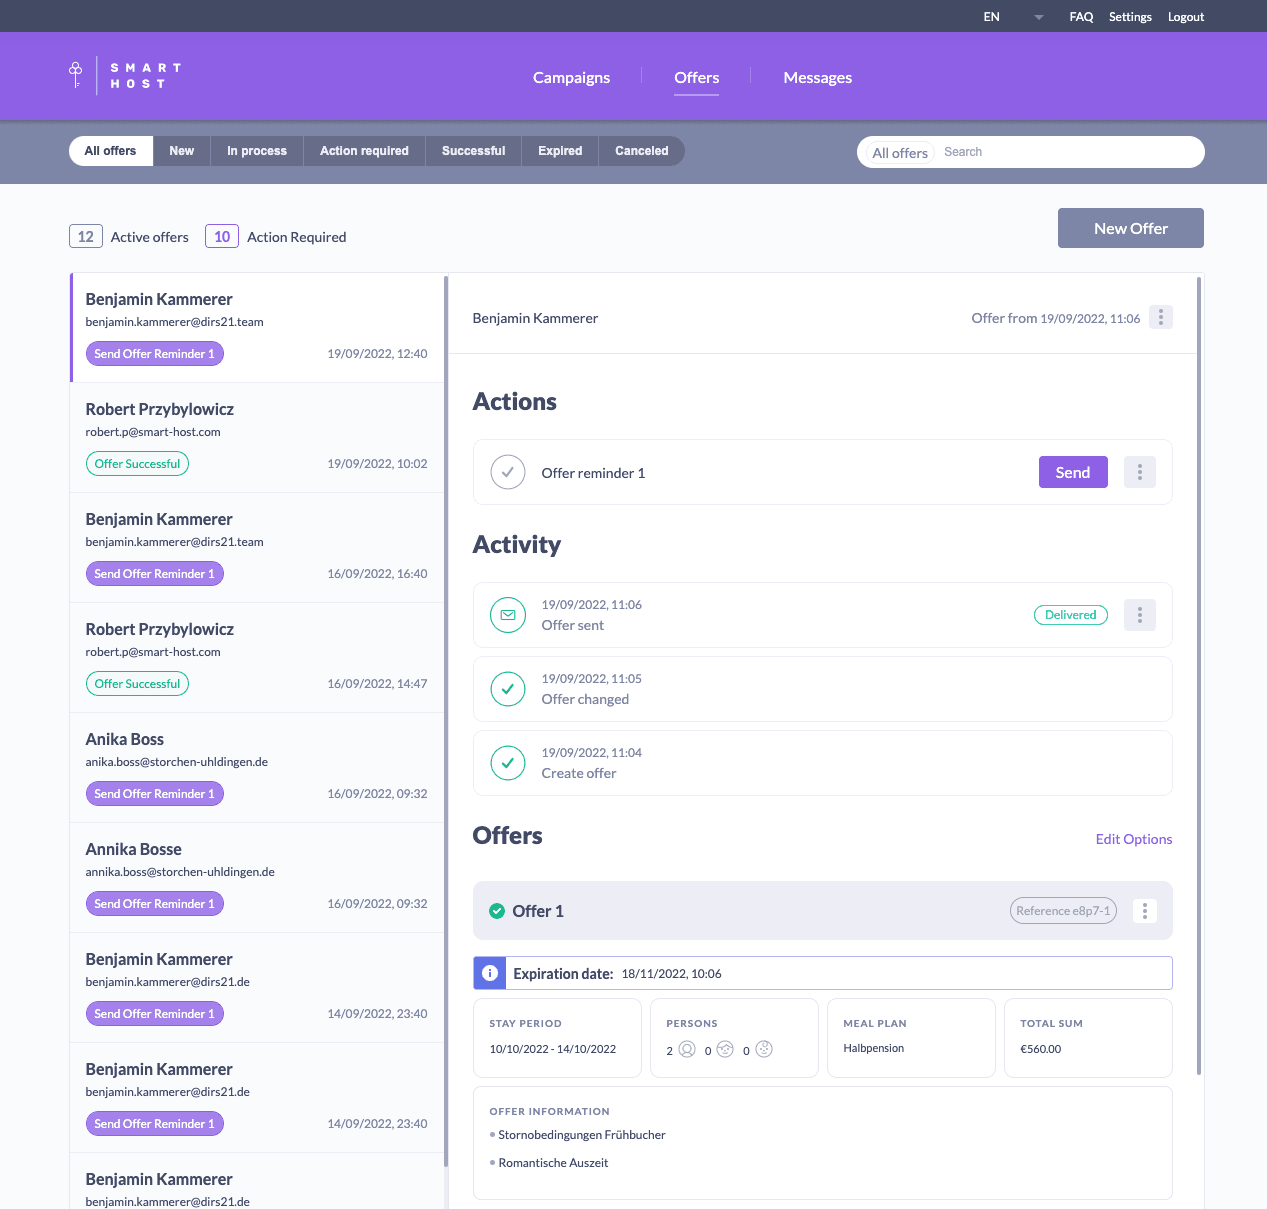The image size is (1267, 1209).
Task: Open three-dot menu on Offer 1 header
Action: (1144, 911)
